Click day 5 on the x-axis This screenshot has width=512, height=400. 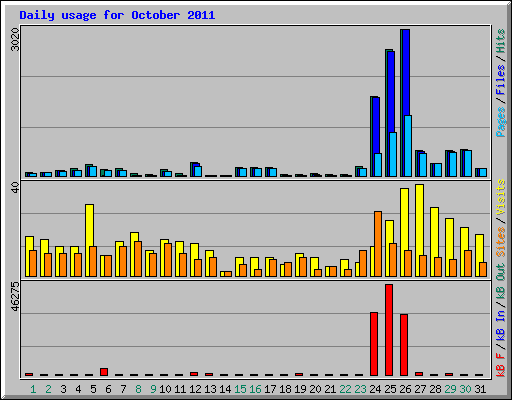point(93,389)
